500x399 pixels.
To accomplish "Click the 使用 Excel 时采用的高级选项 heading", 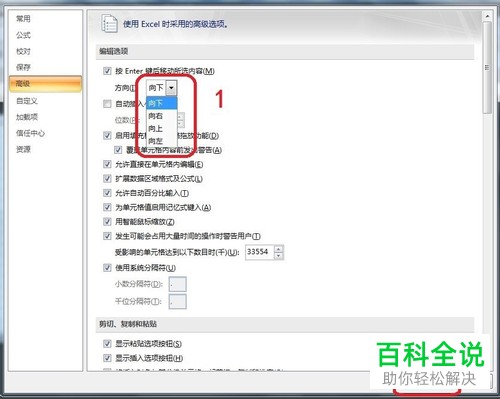I will tap(176, 24).
